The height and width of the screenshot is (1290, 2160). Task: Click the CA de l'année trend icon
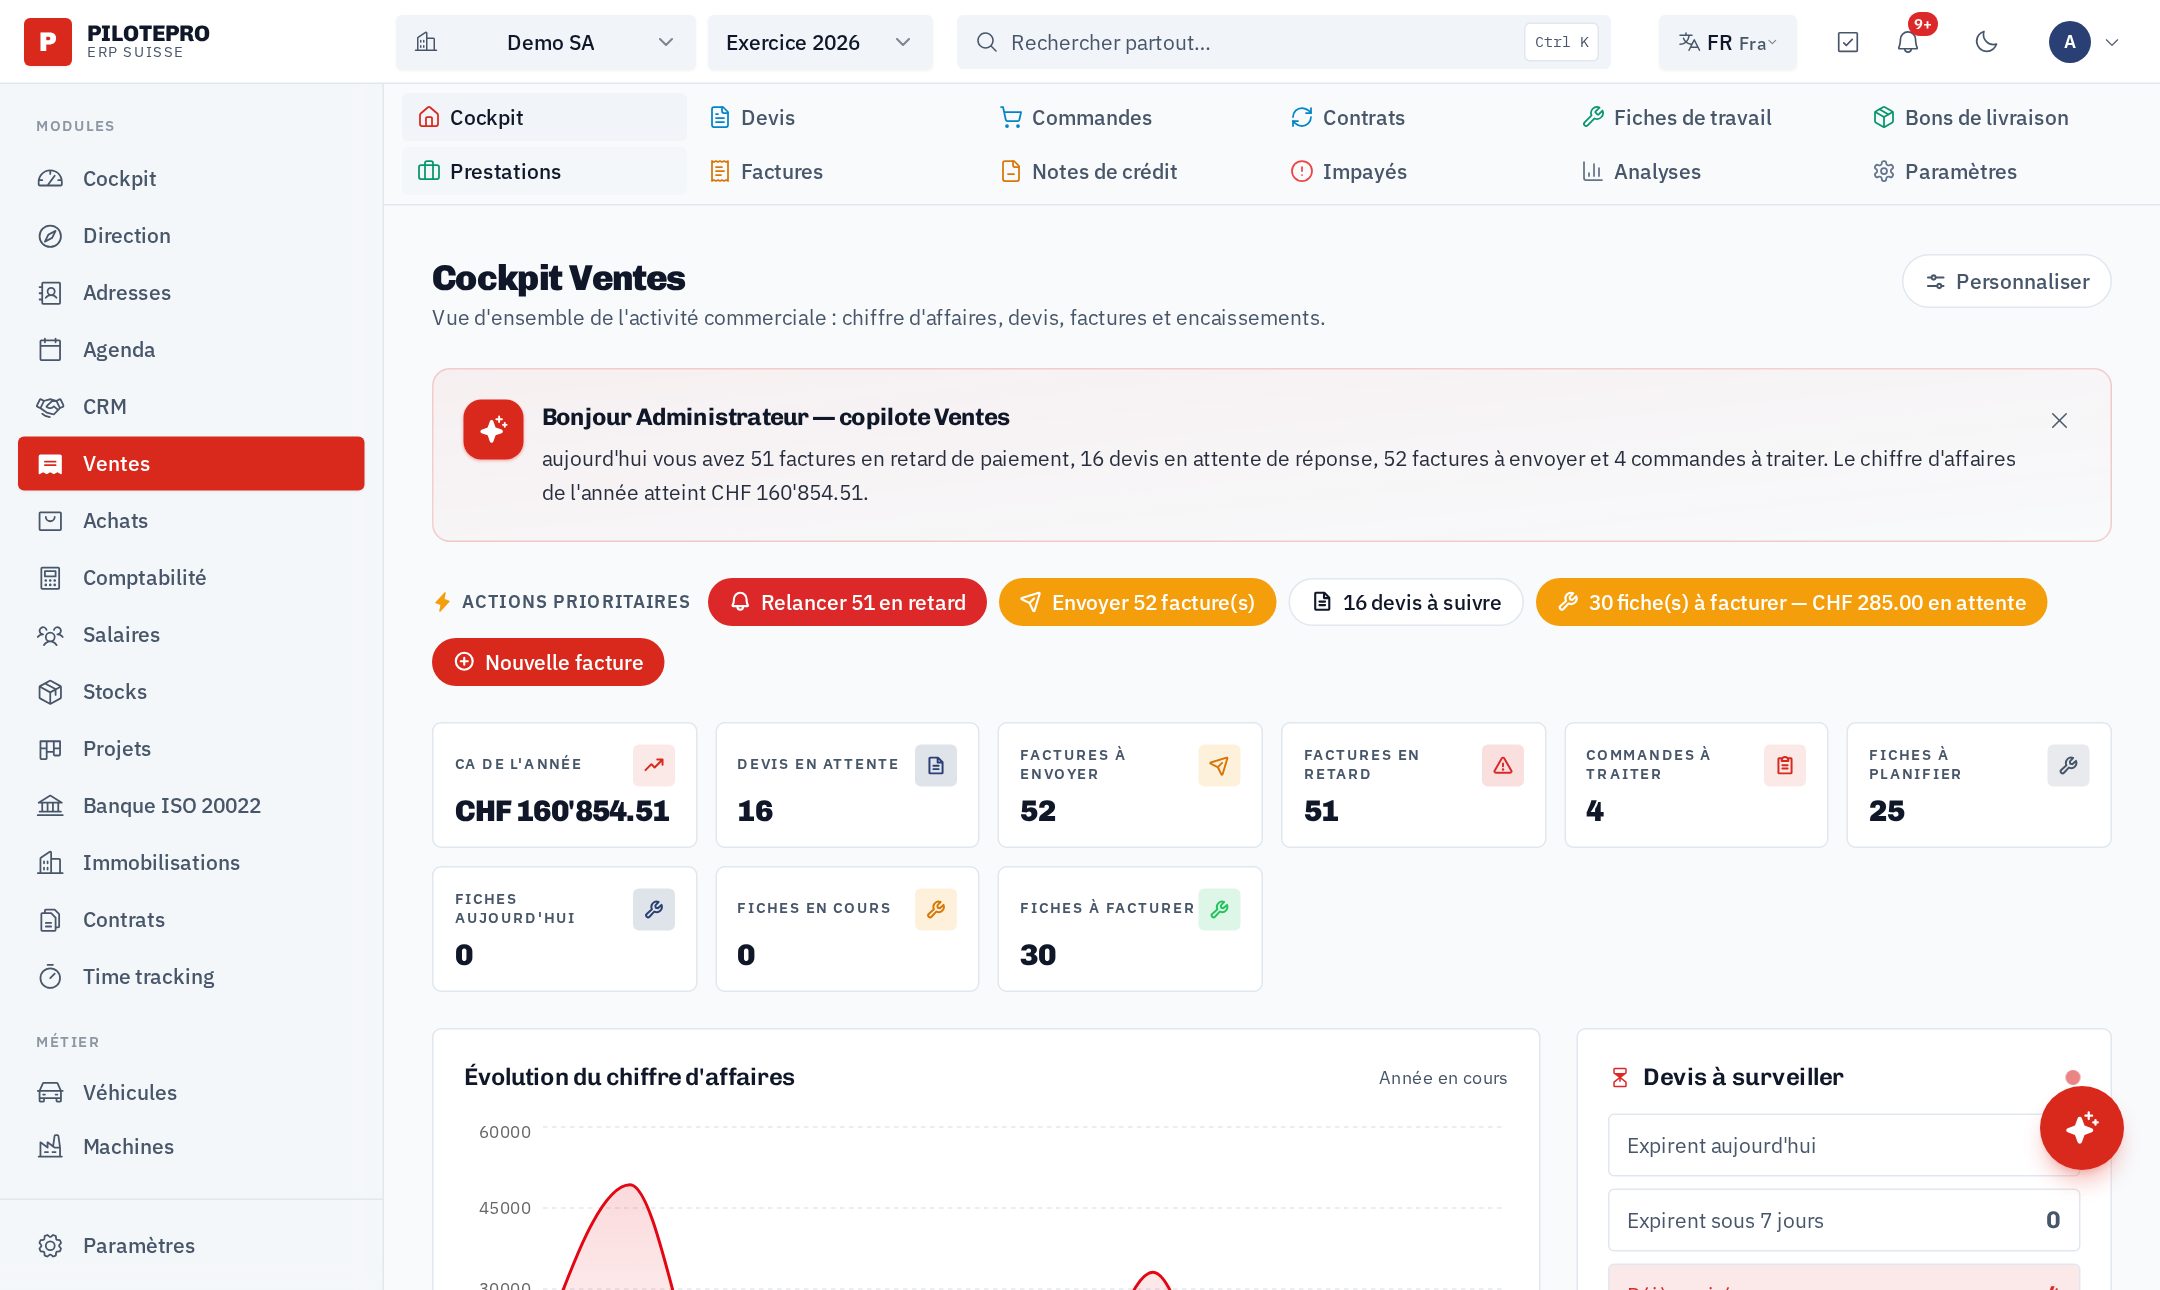pos(654,766)
